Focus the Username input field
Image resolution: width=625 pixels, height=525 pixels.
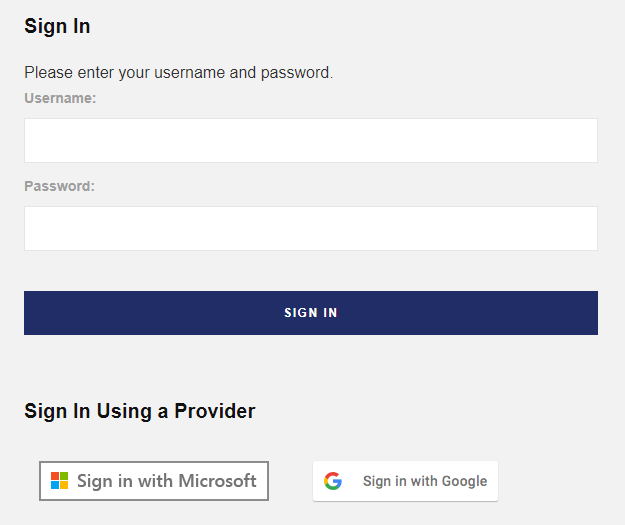click(x=311, y=140)
